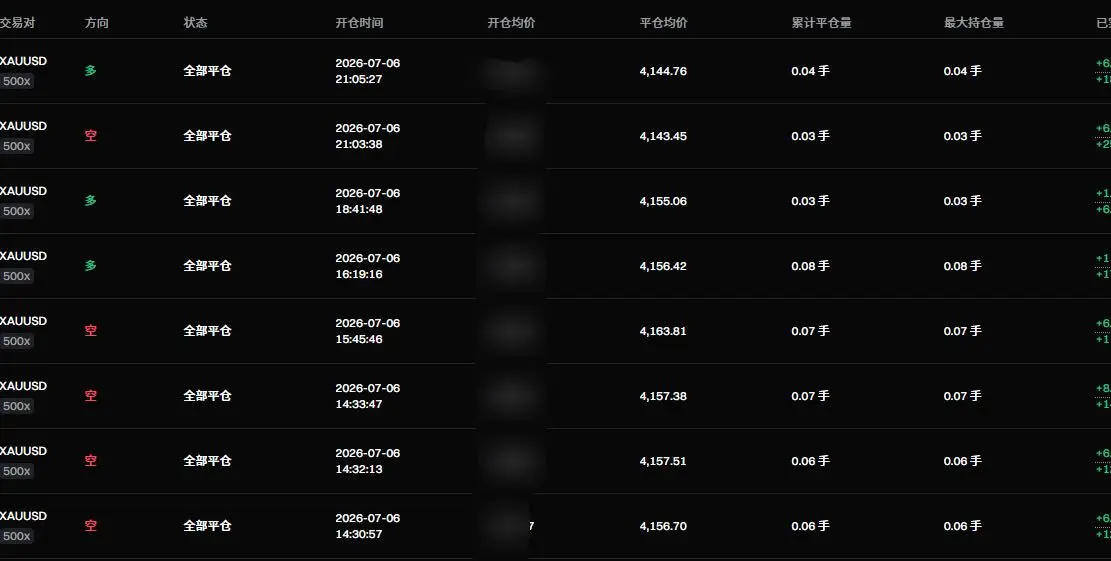This screenshot has width=1111, height=561.
Task: Click the 开仓均价 column header
Action: [x=511, y=23]
